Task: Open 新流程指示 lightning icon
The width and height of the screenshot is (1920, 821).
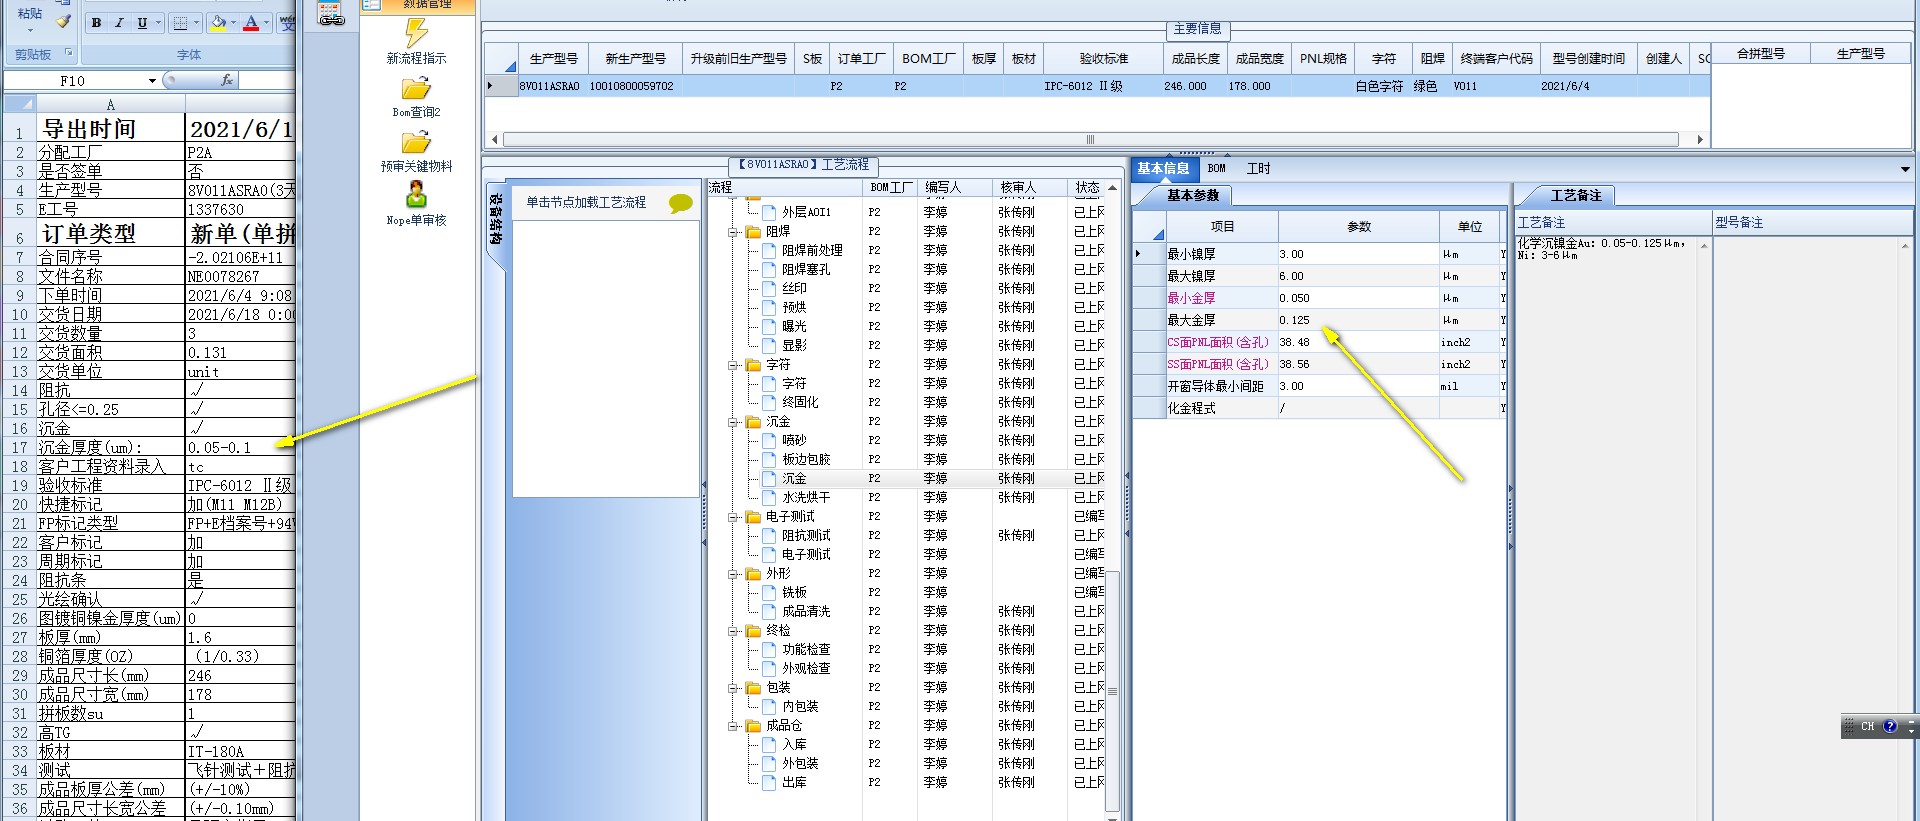Action: click(x=416, y=33)
